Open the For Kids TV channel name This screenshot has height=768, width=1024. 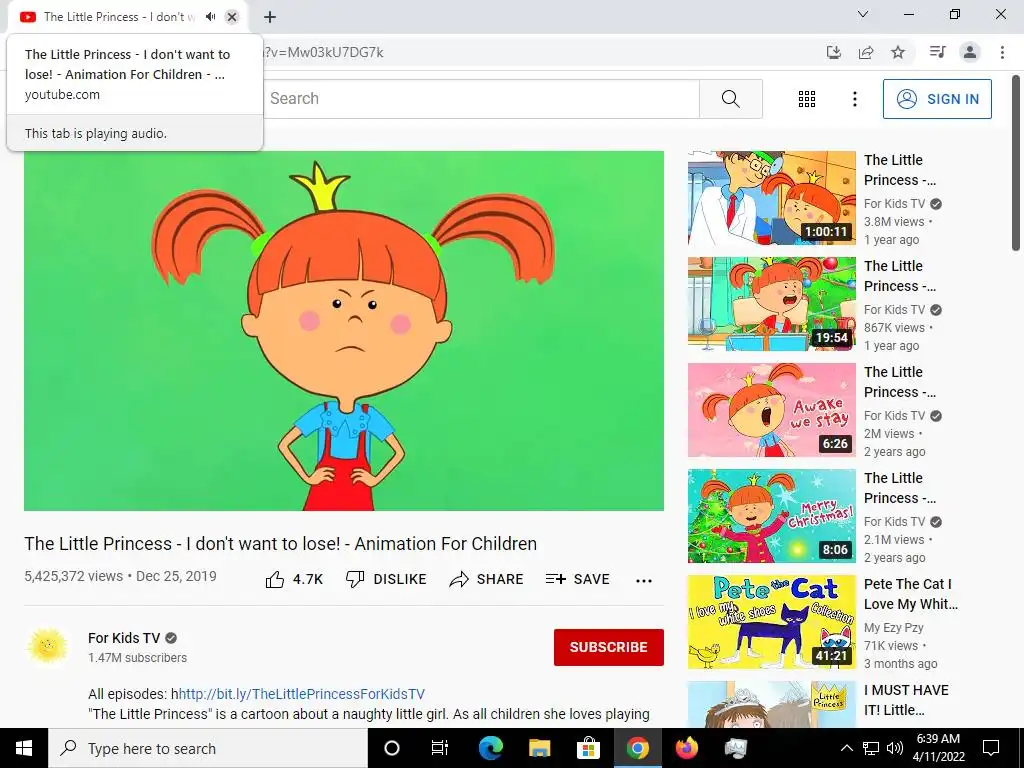click(124, 638)
